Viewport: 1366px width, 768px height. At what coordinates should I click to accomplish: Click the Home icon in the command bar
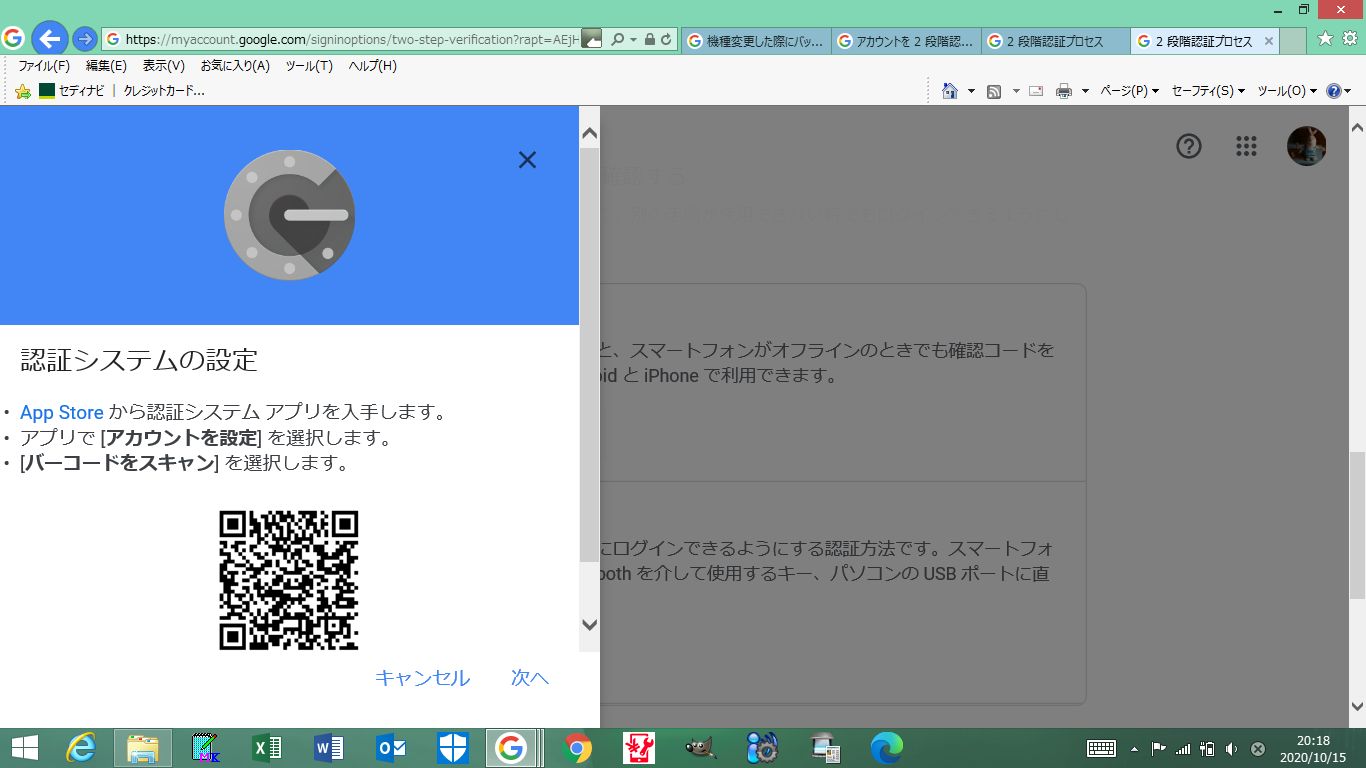click(x=951, y=91)
